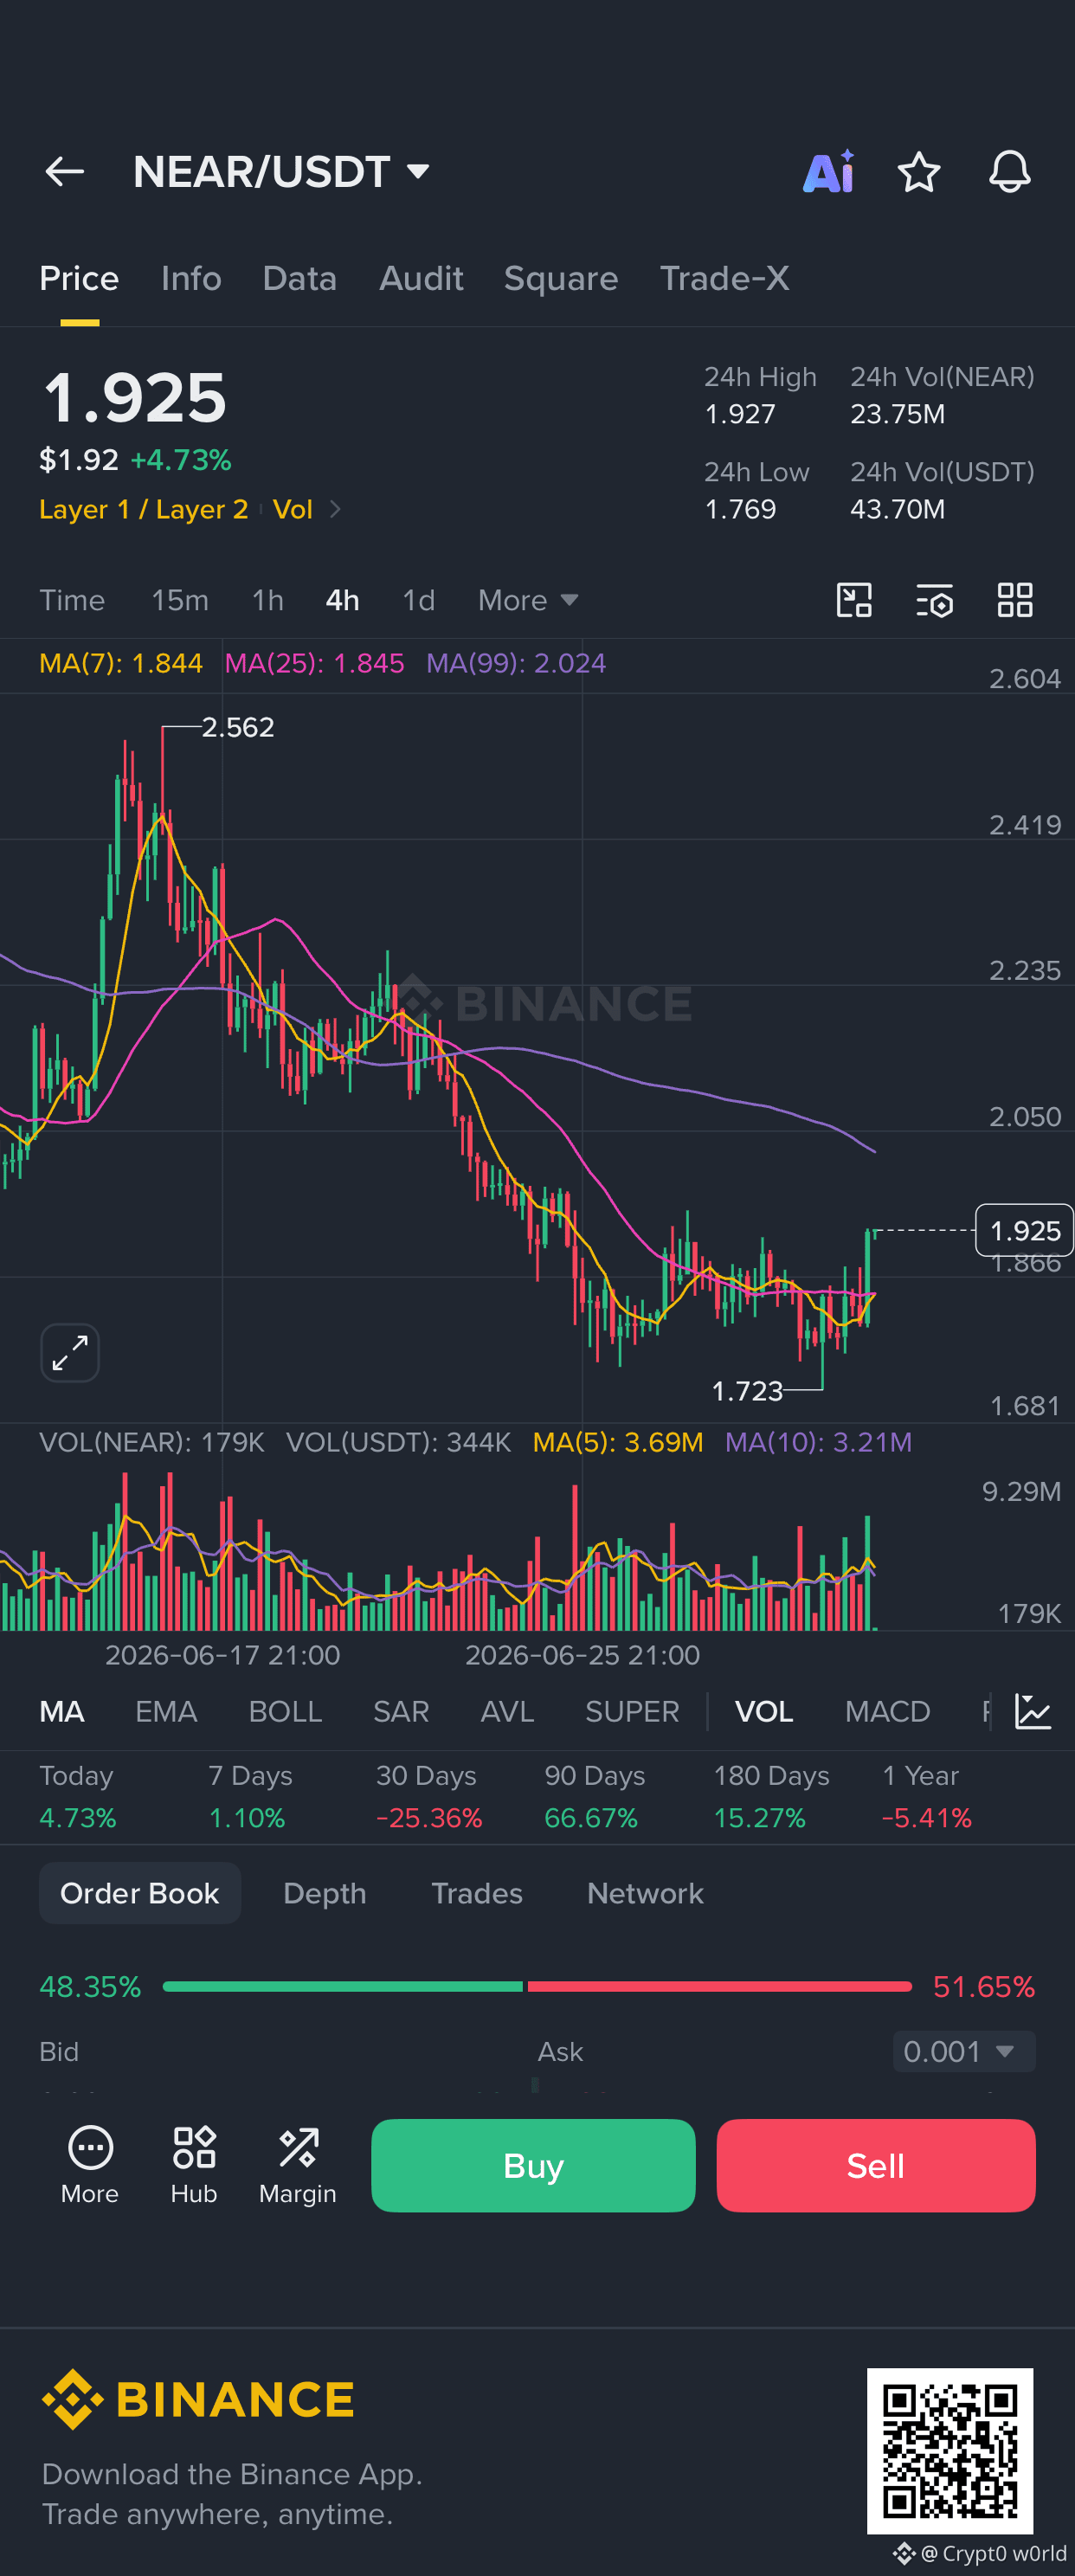Open indicator settings chart icon

point(1033,1711)
